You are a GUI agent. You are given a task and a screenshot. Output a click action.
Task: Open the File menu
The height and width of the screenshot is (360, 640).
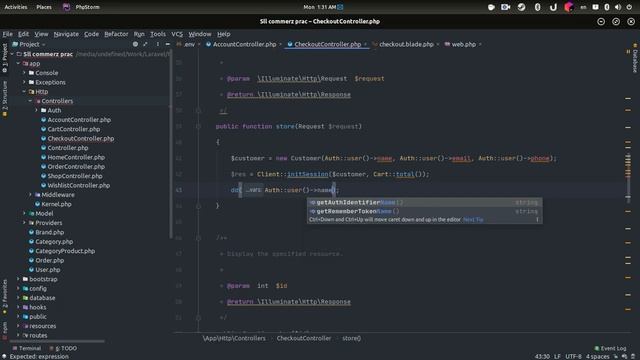(x=7, y=34)
